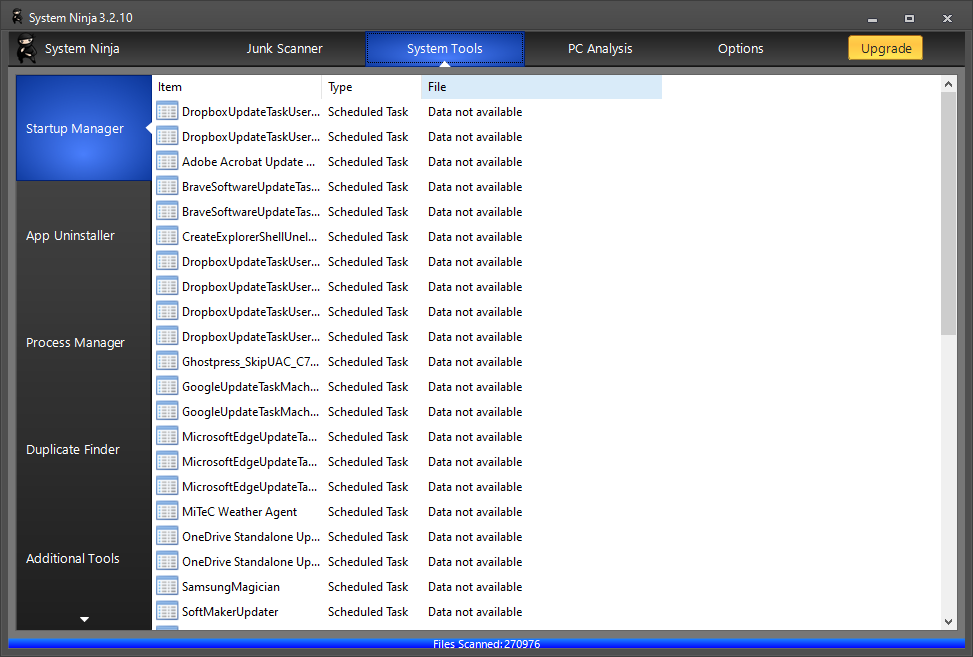Click 'Scheduled Task' in the MiTeC Weather Agent row

[368, 512]
